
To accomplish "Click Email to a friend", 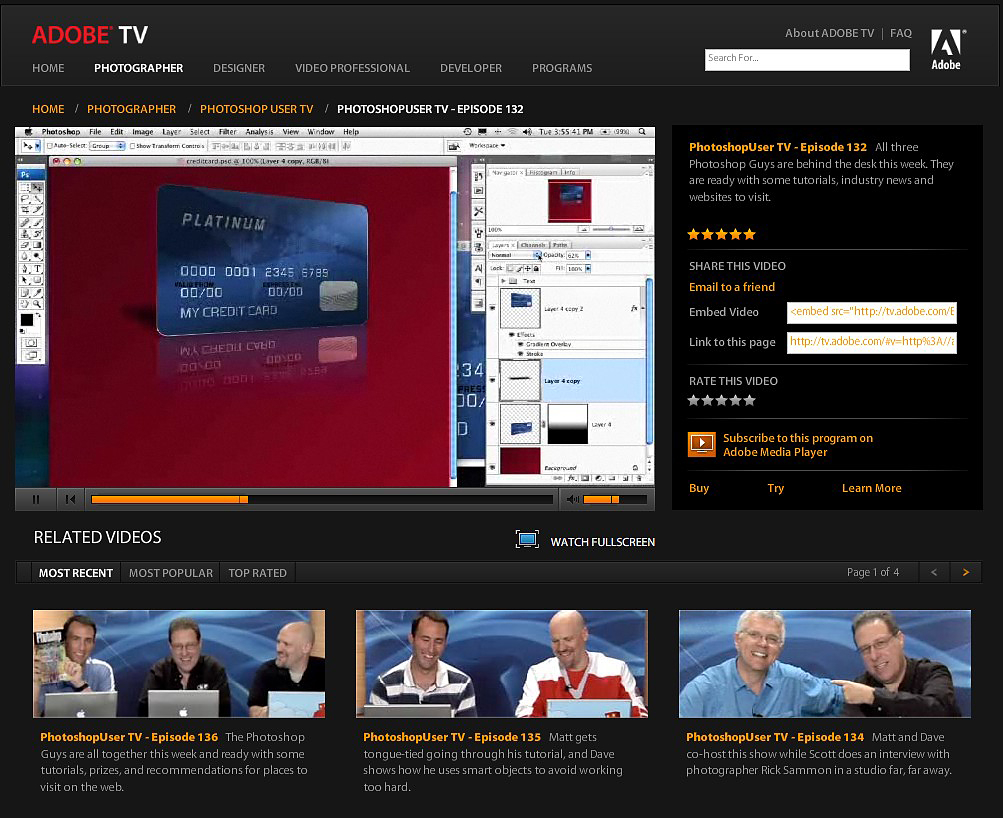I will 732,287.
